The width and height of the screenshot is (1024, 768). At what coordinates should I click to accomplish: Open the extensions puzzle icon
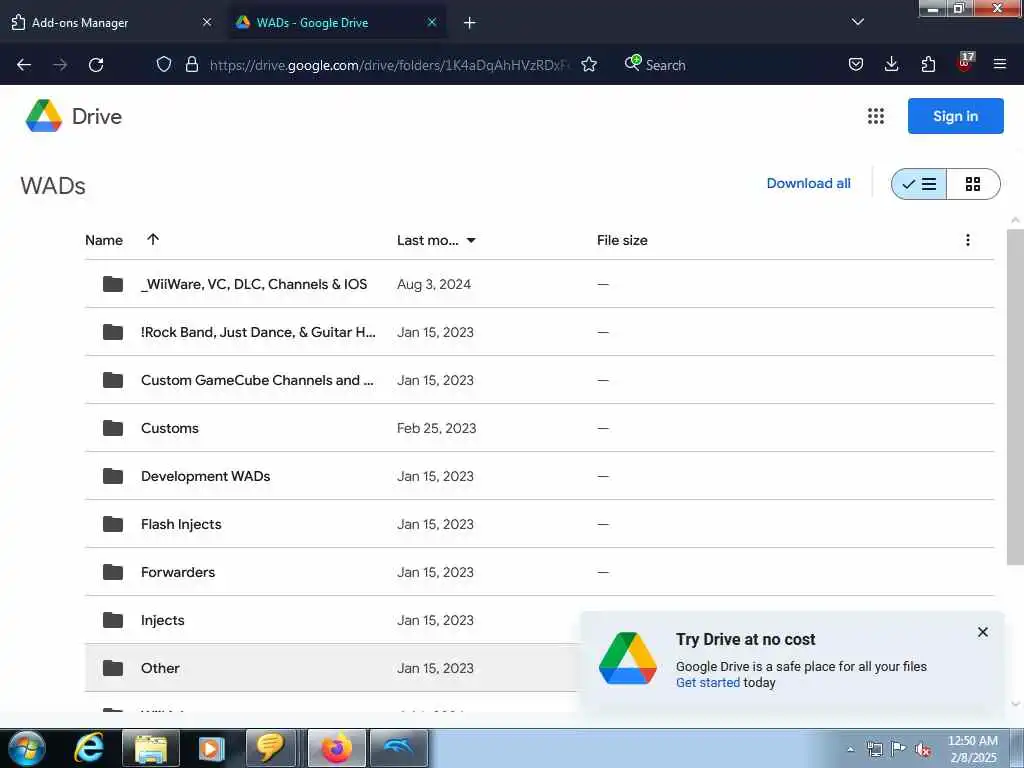928,64
